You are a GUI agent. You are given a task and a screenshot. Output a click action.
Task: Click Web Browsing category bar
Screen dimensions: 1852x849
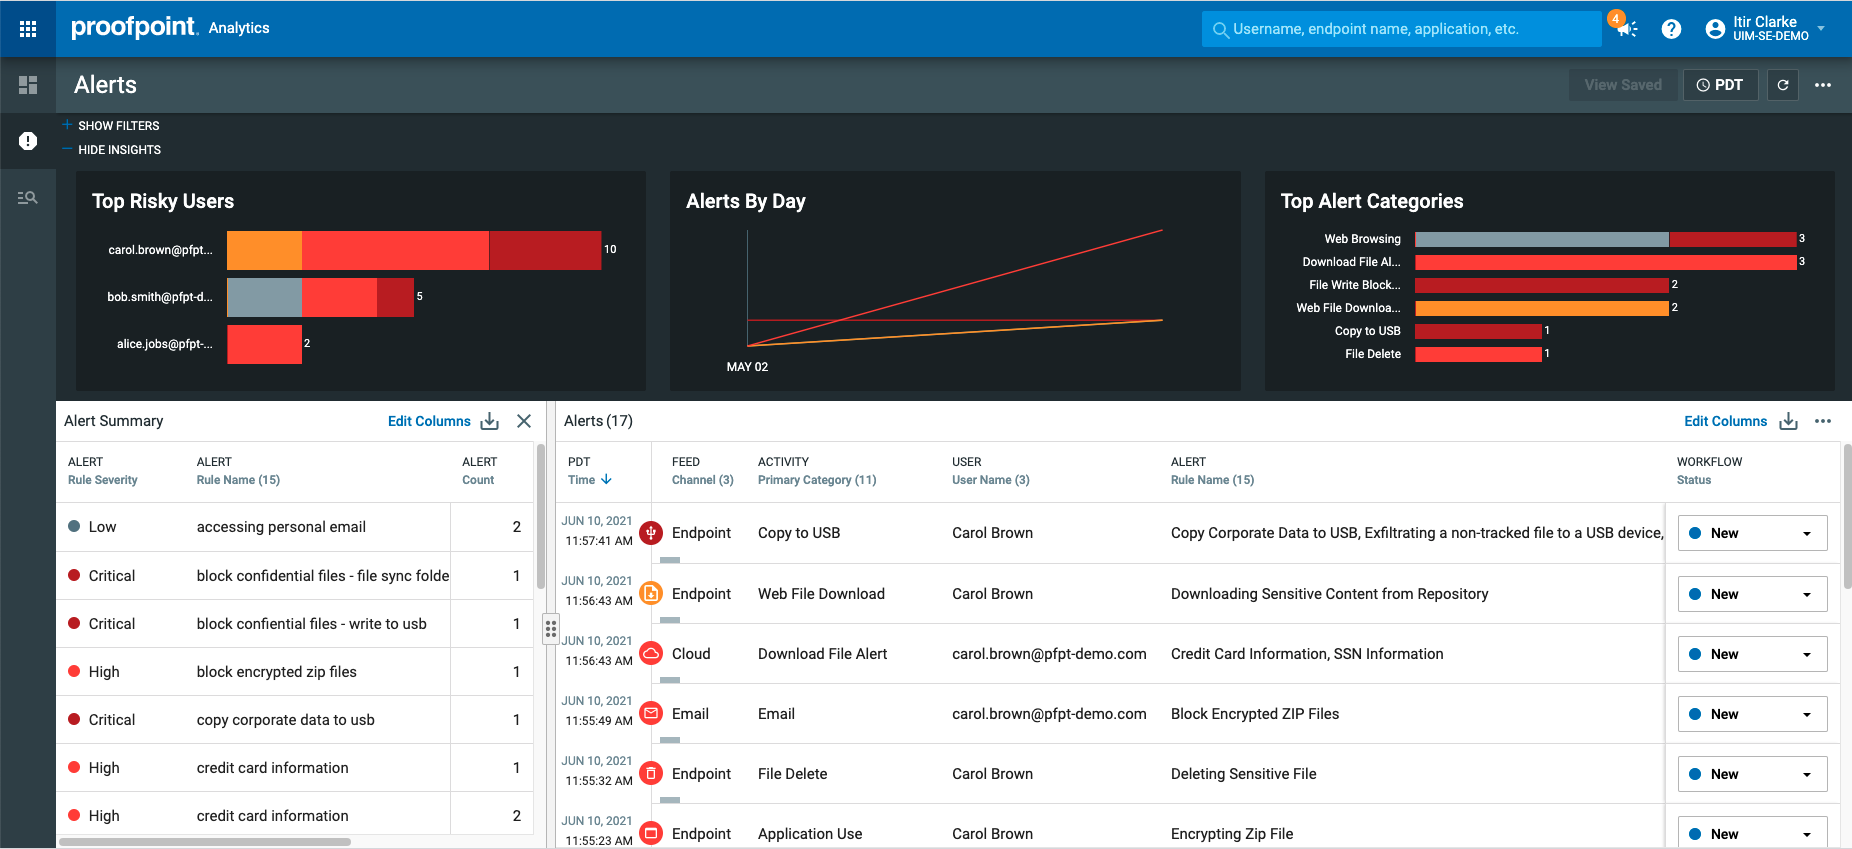[1605, 239]
